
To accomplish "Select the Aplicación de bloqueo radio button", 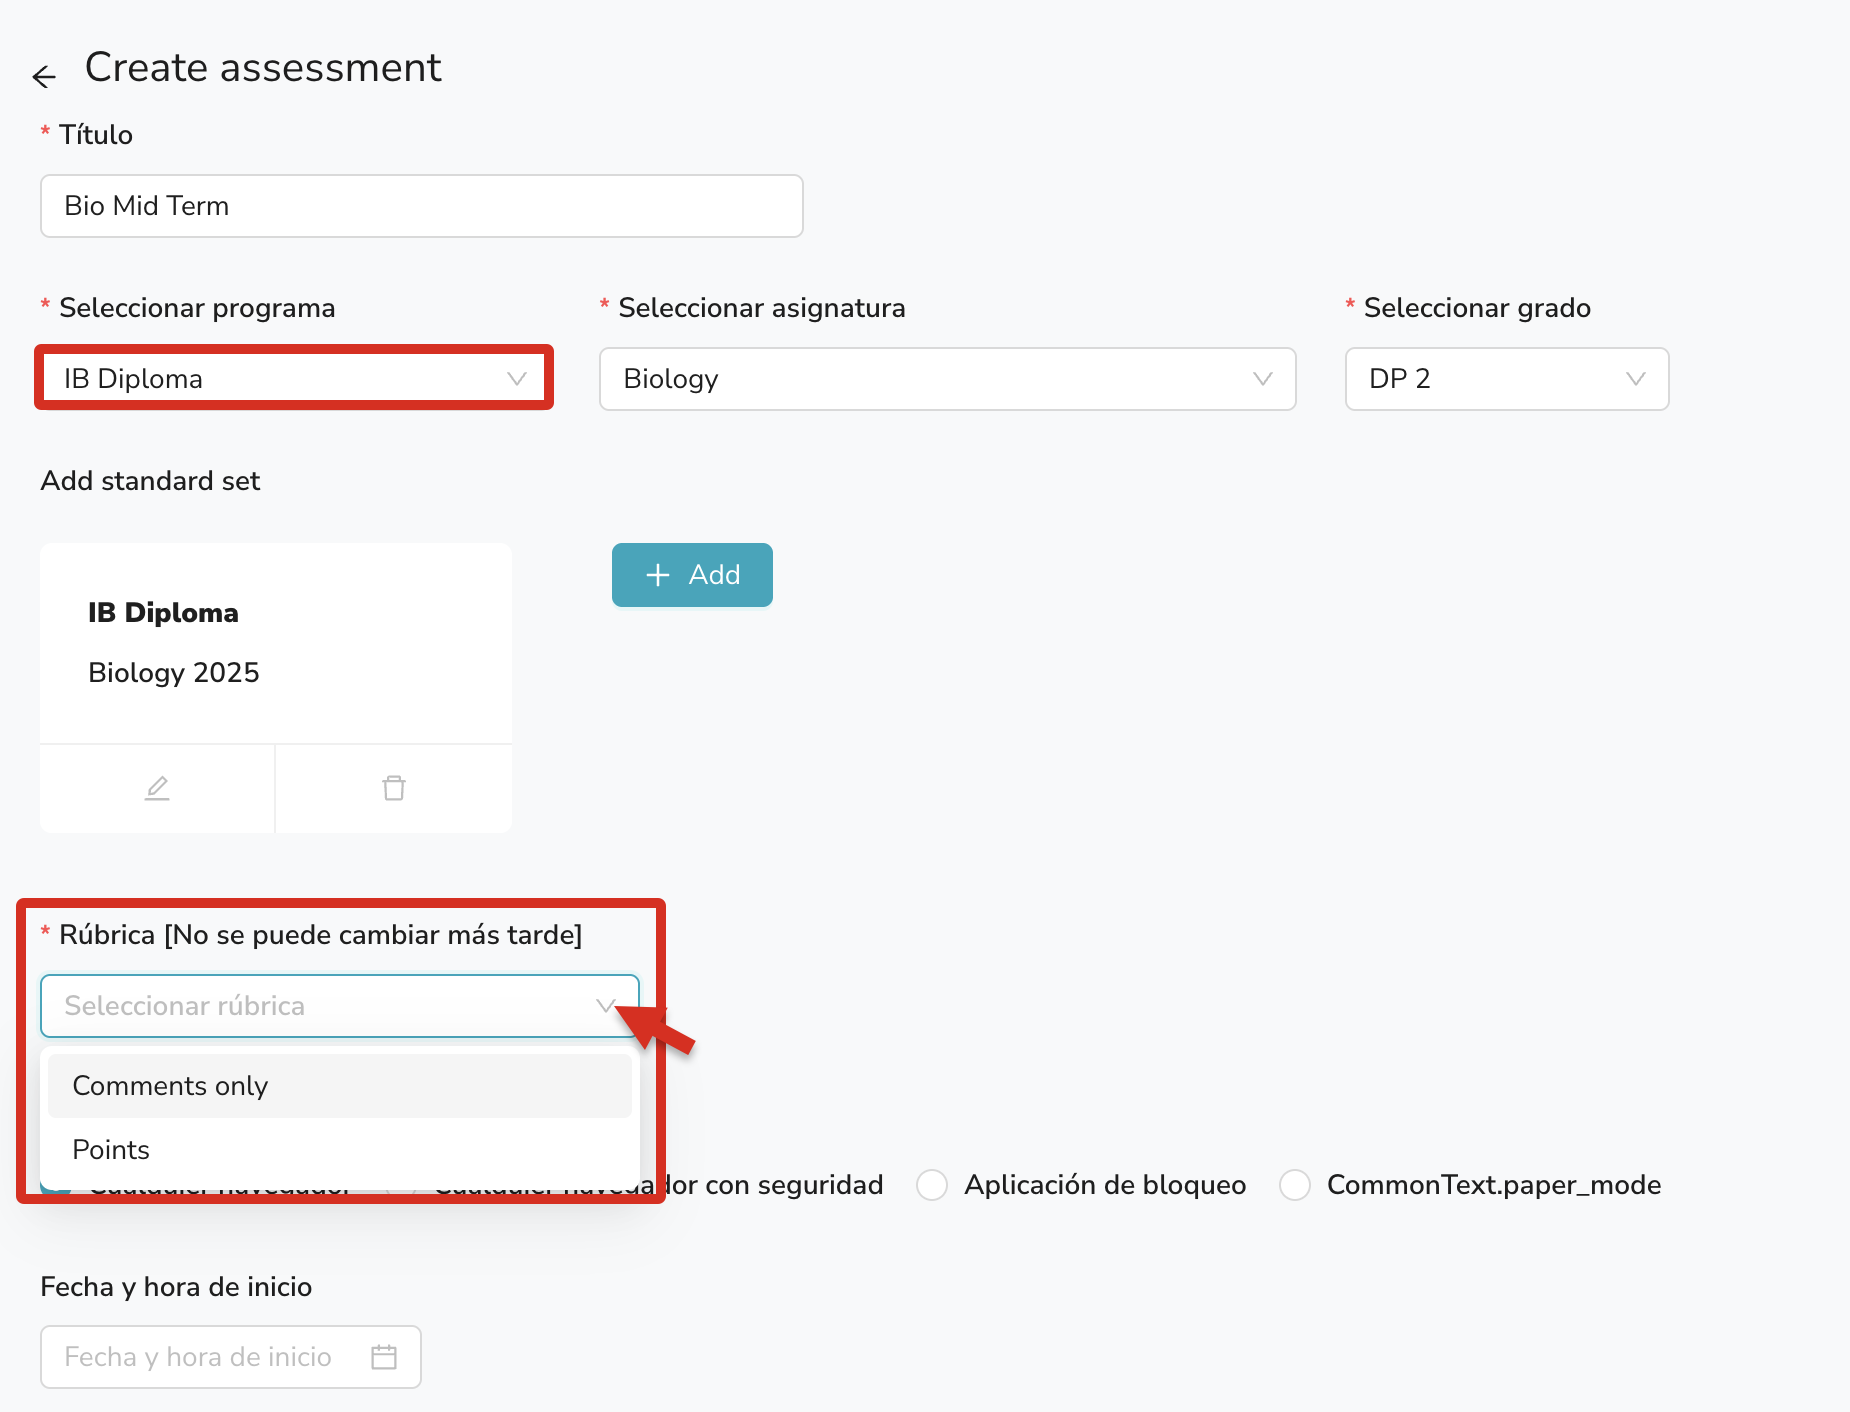I will point(932,1185).
